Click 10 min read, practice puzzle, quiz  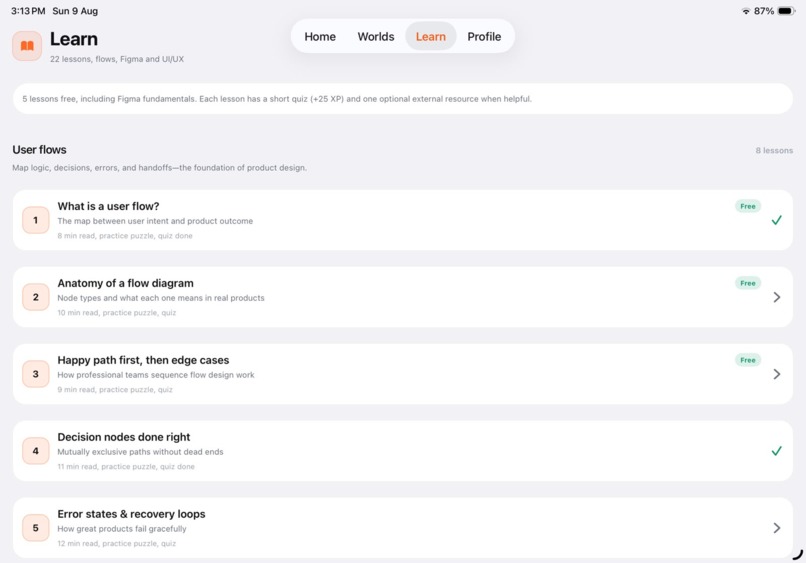(x=117, y=313)
